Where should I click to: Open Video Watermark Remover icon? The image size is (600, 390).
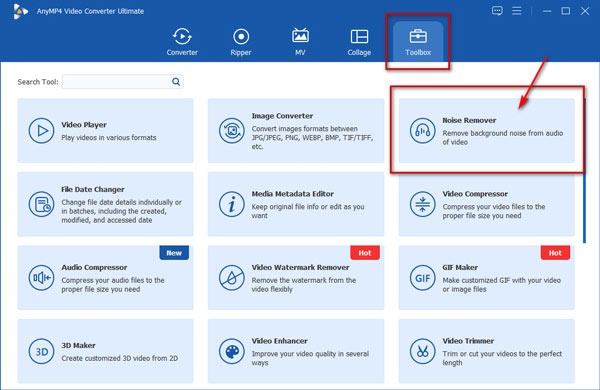[232, 278]
